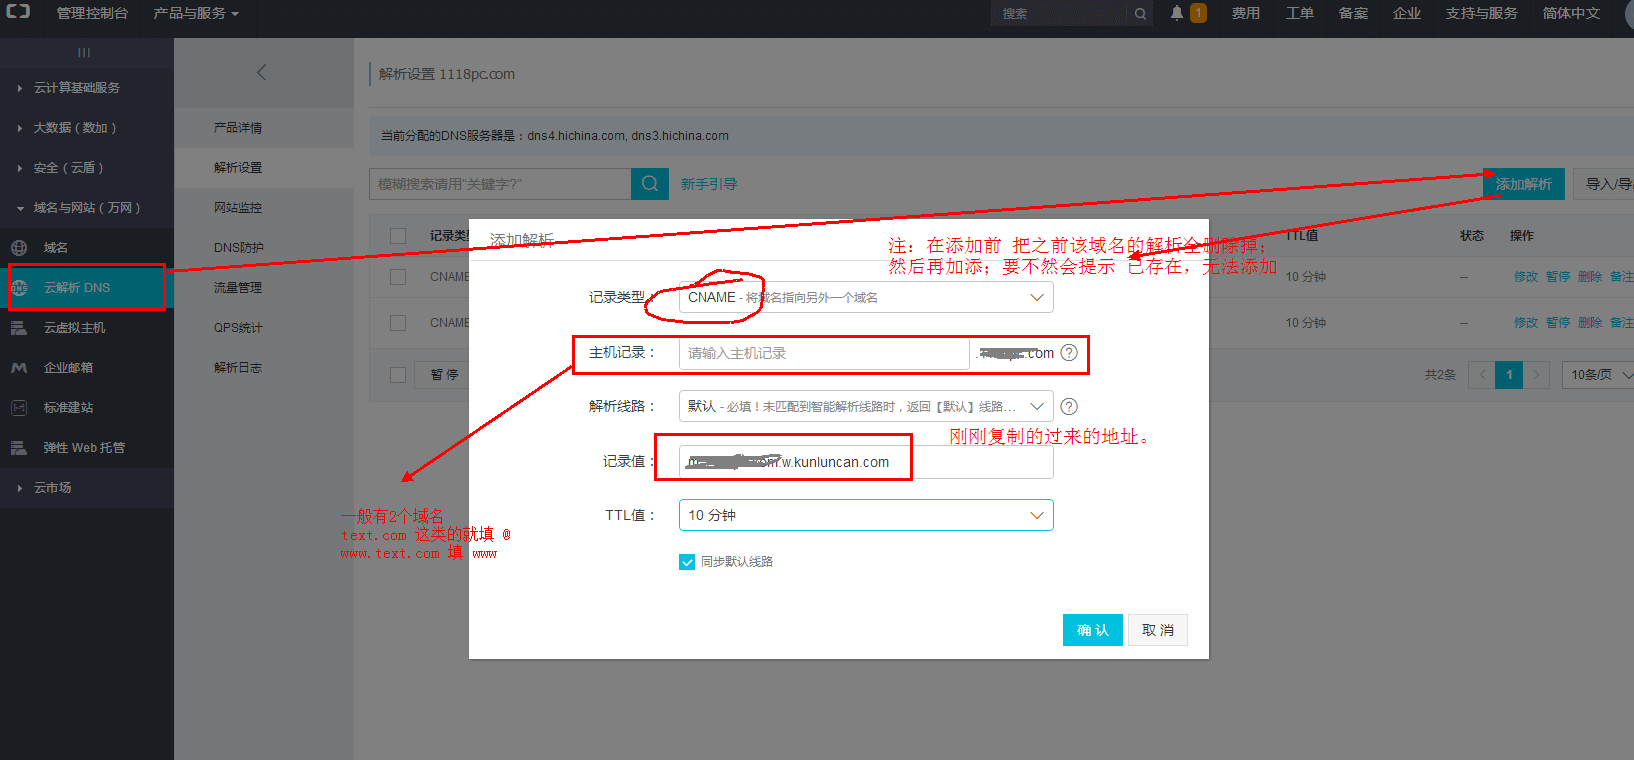Image resolution: width=1634 pixels, height=760 pixels.
Task: Toggle the select-all checkbox in table header
Action: pos(398,236)
